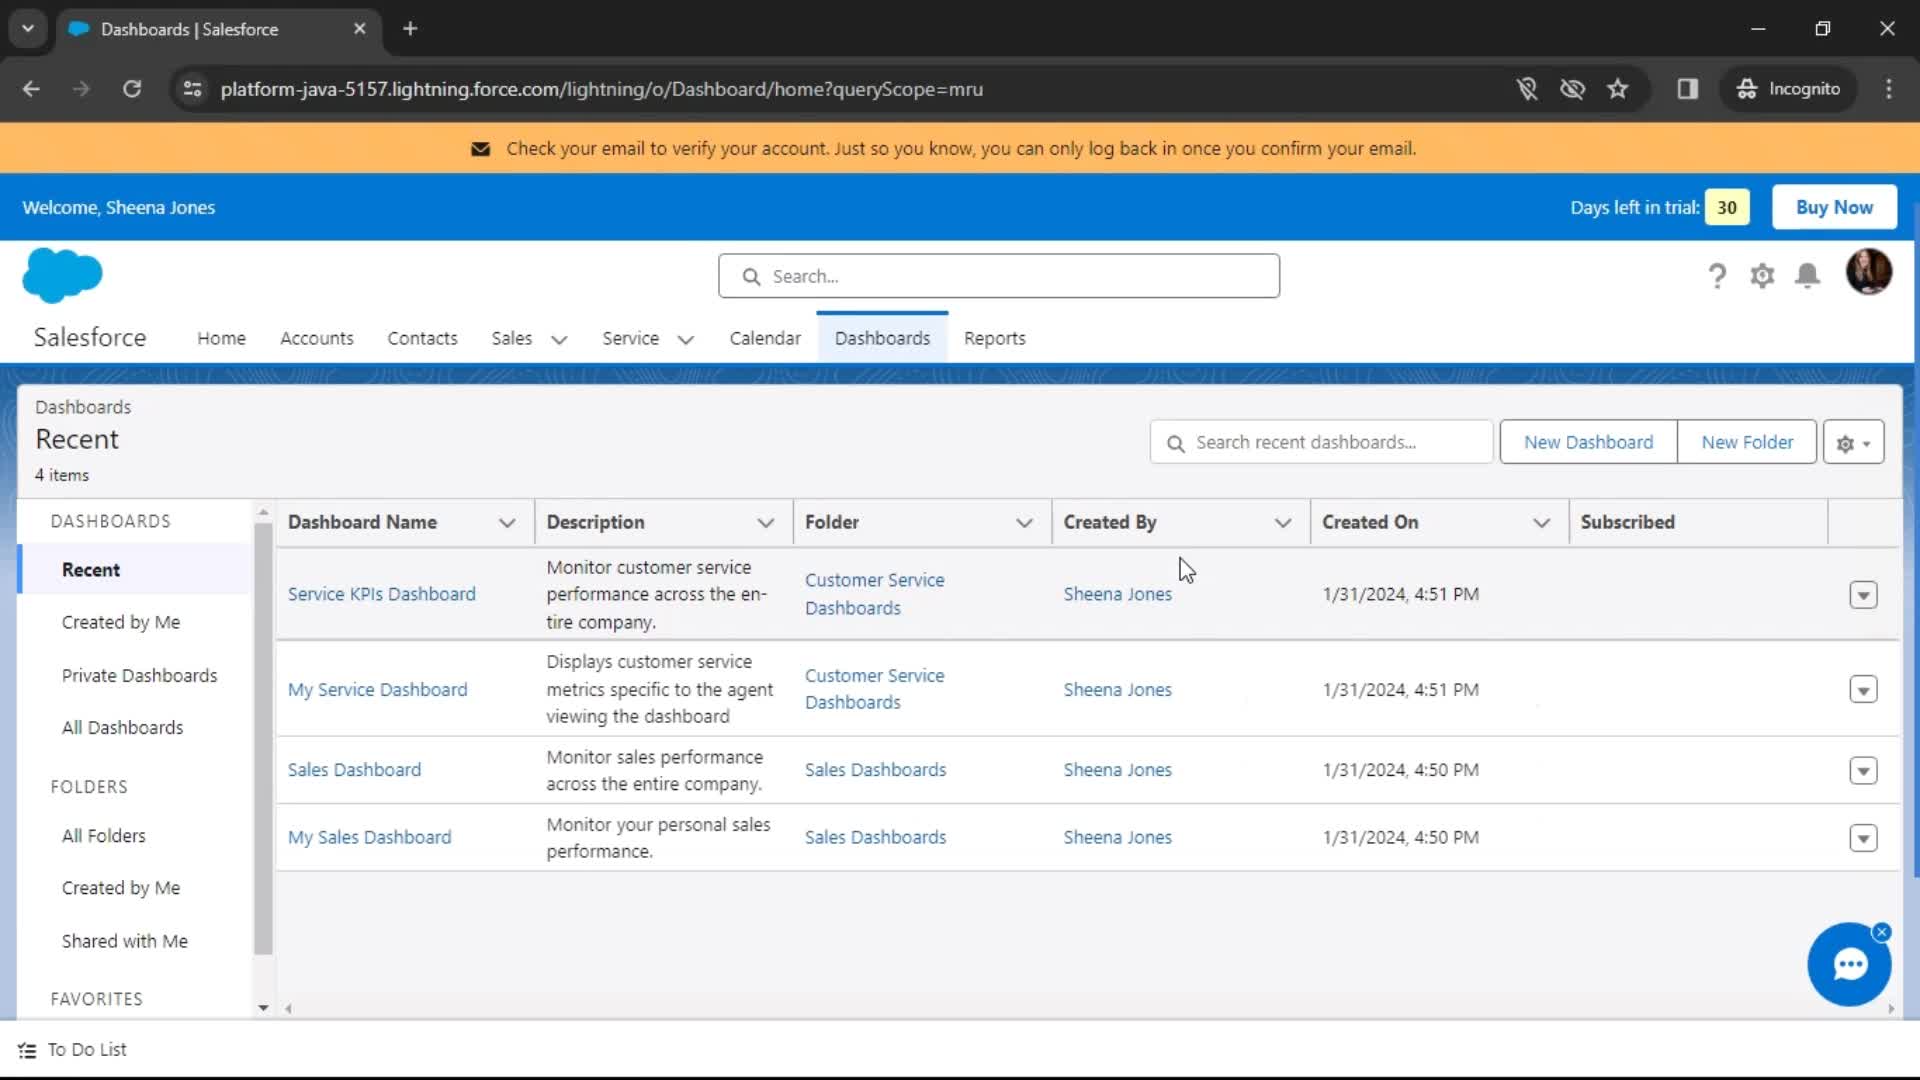Click the browser address bar URL
Image resolution: width=1920 pixels, height=1080 pixels.
tap(601, 89)
